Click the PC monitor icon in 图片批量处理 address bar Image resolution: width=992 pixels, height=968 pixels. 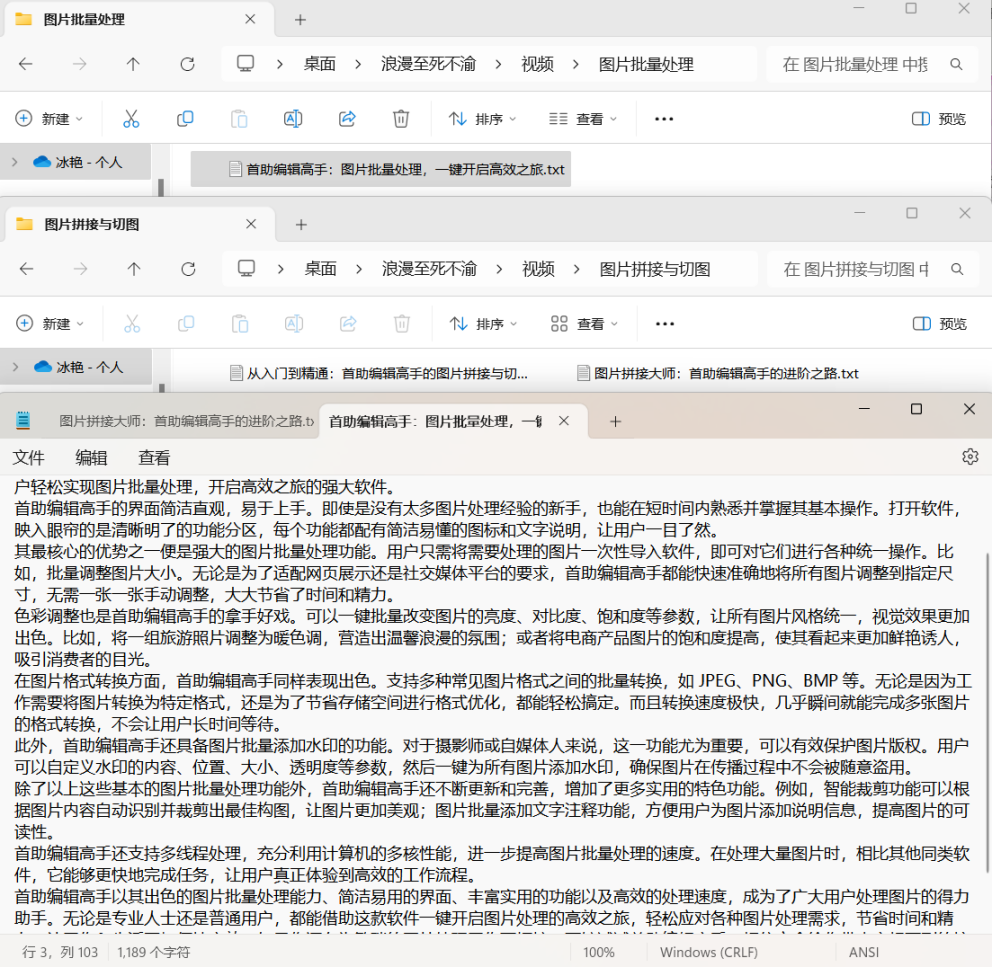(245, 64)
